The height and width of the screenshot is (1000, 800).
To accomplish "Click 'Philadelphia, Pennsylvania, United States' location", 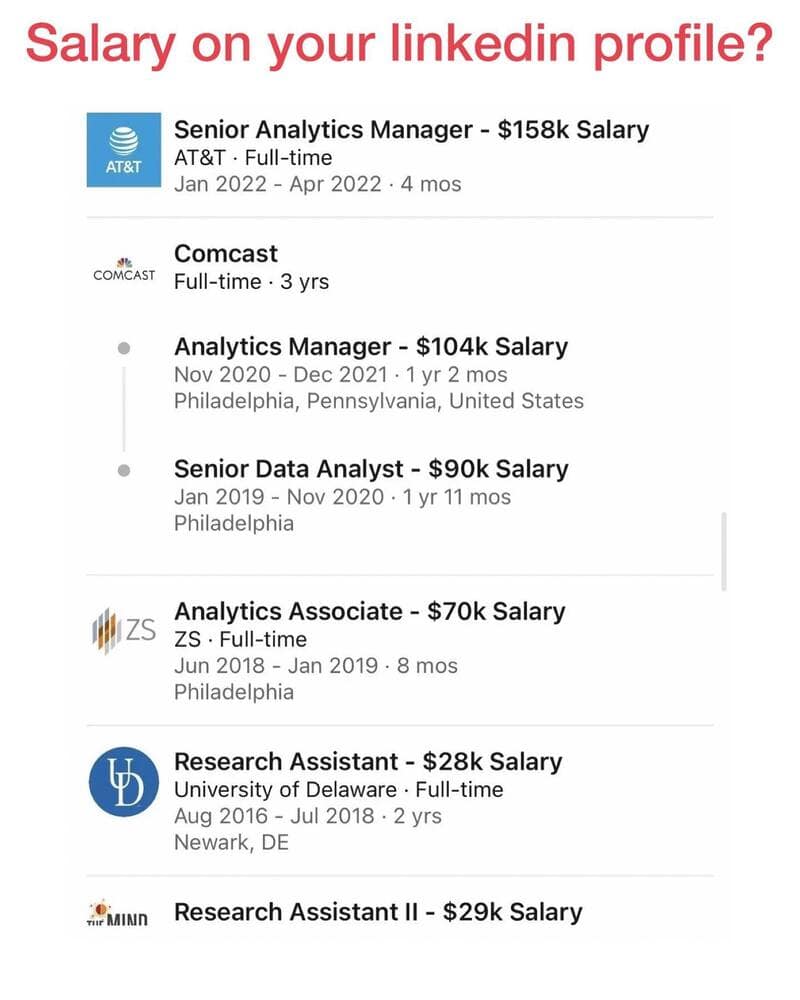I will click(378, 401).
